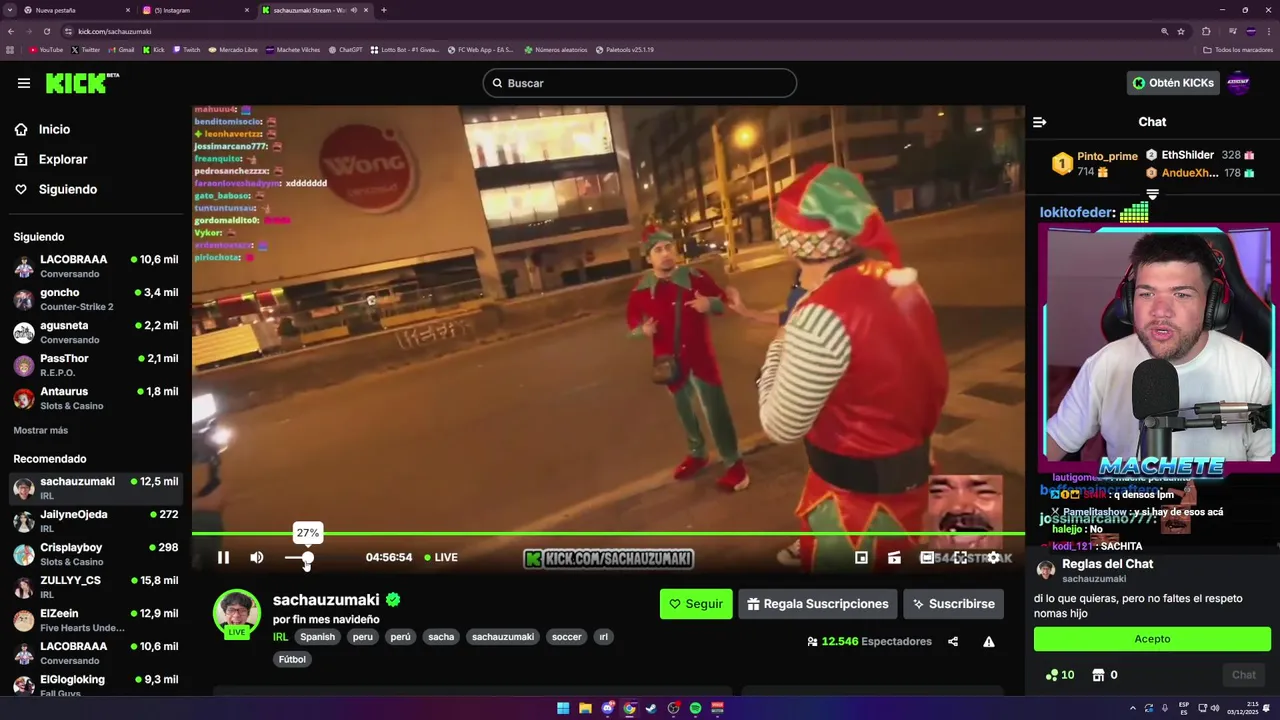This screenshot has width=1280, height=720.
Task: Pause the live stream
Action: pyautogui.click(x=223, y=557)
